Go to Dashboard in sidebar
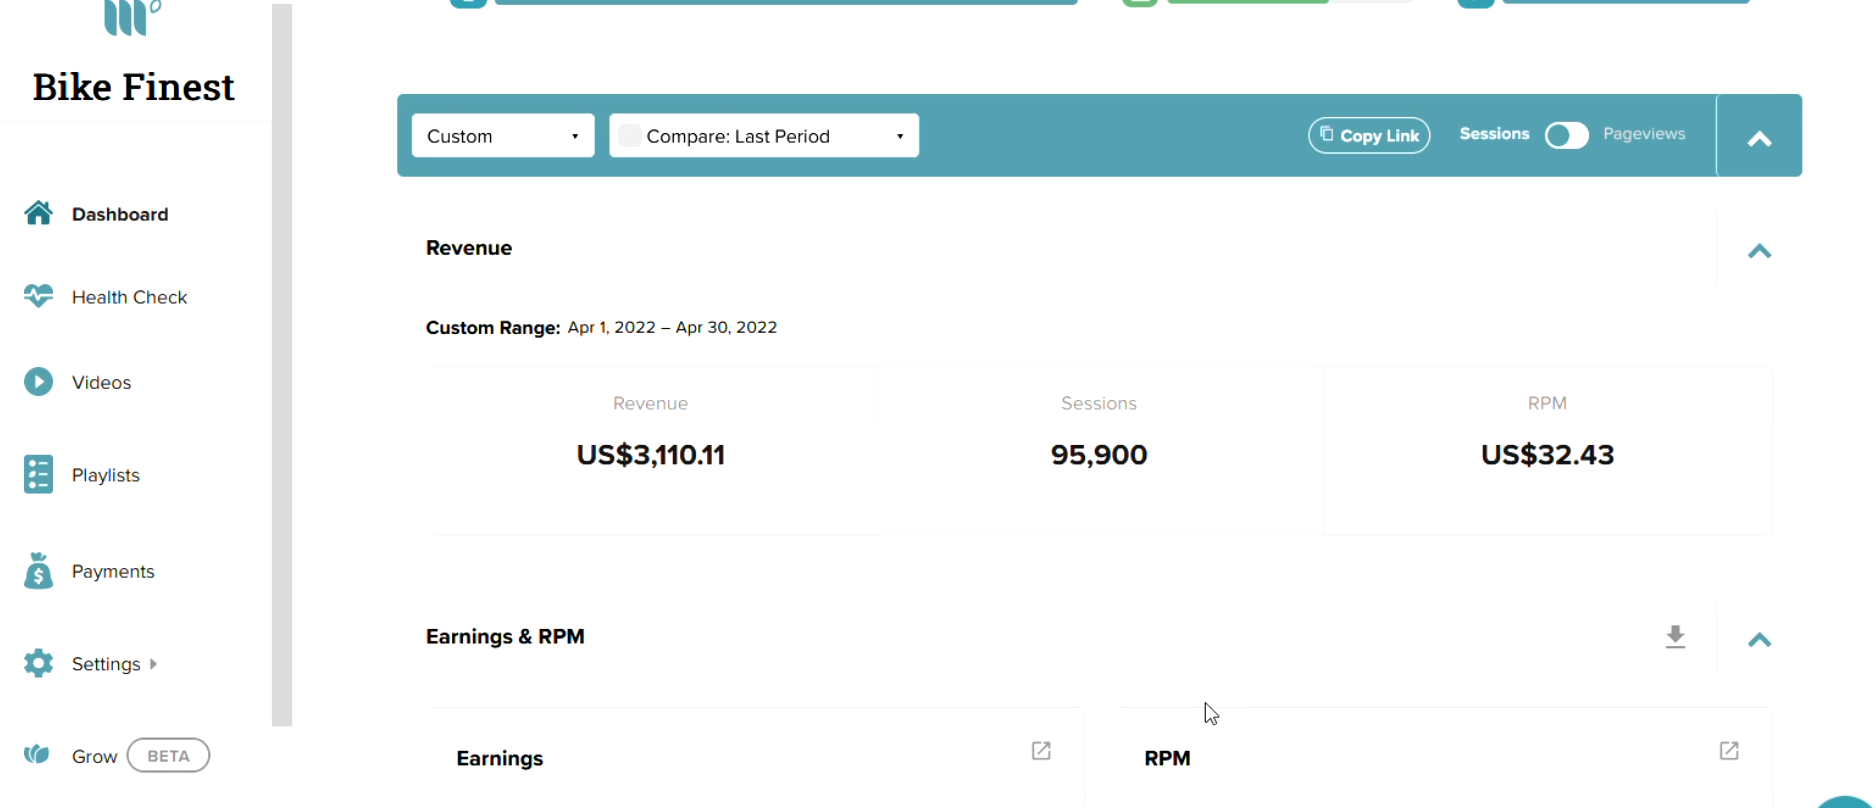Screen dimensions: 1876x808 tap(120, 214)
